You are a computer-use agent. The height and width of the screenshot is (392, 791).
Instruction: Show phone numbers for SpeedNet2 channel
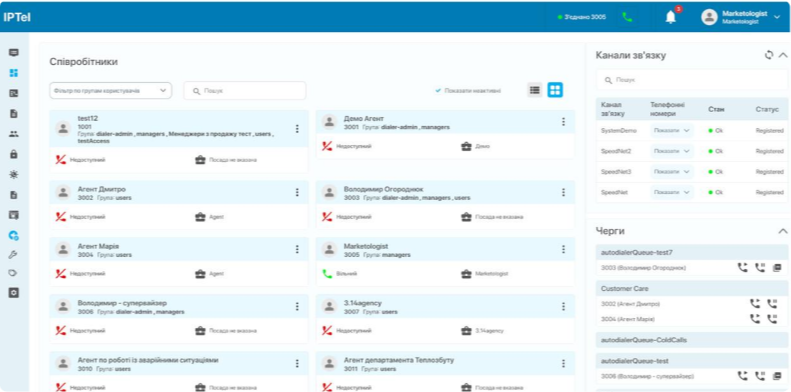(672, 151)
